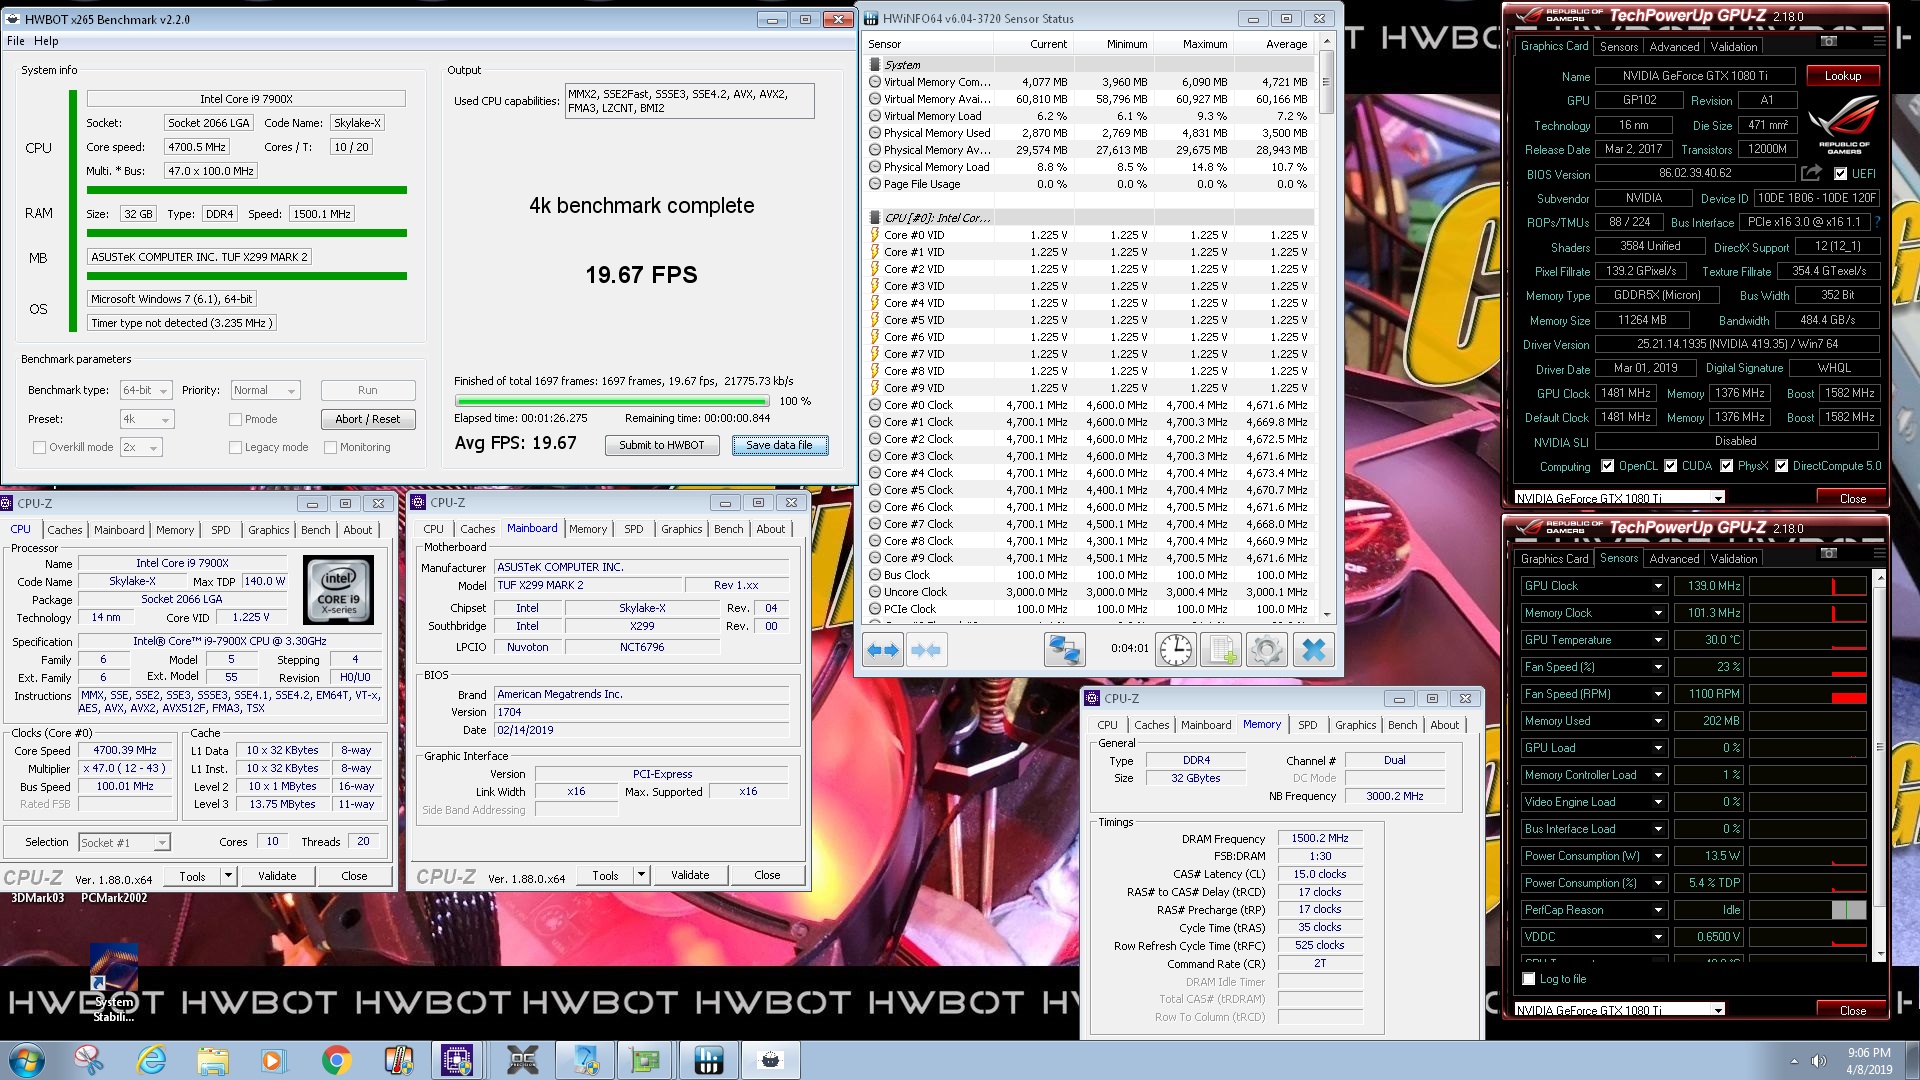Switch to CPU-Z purple chip taskbar icon
The height and width of the screenshot is (1080, 1920).
[458, 1060]
